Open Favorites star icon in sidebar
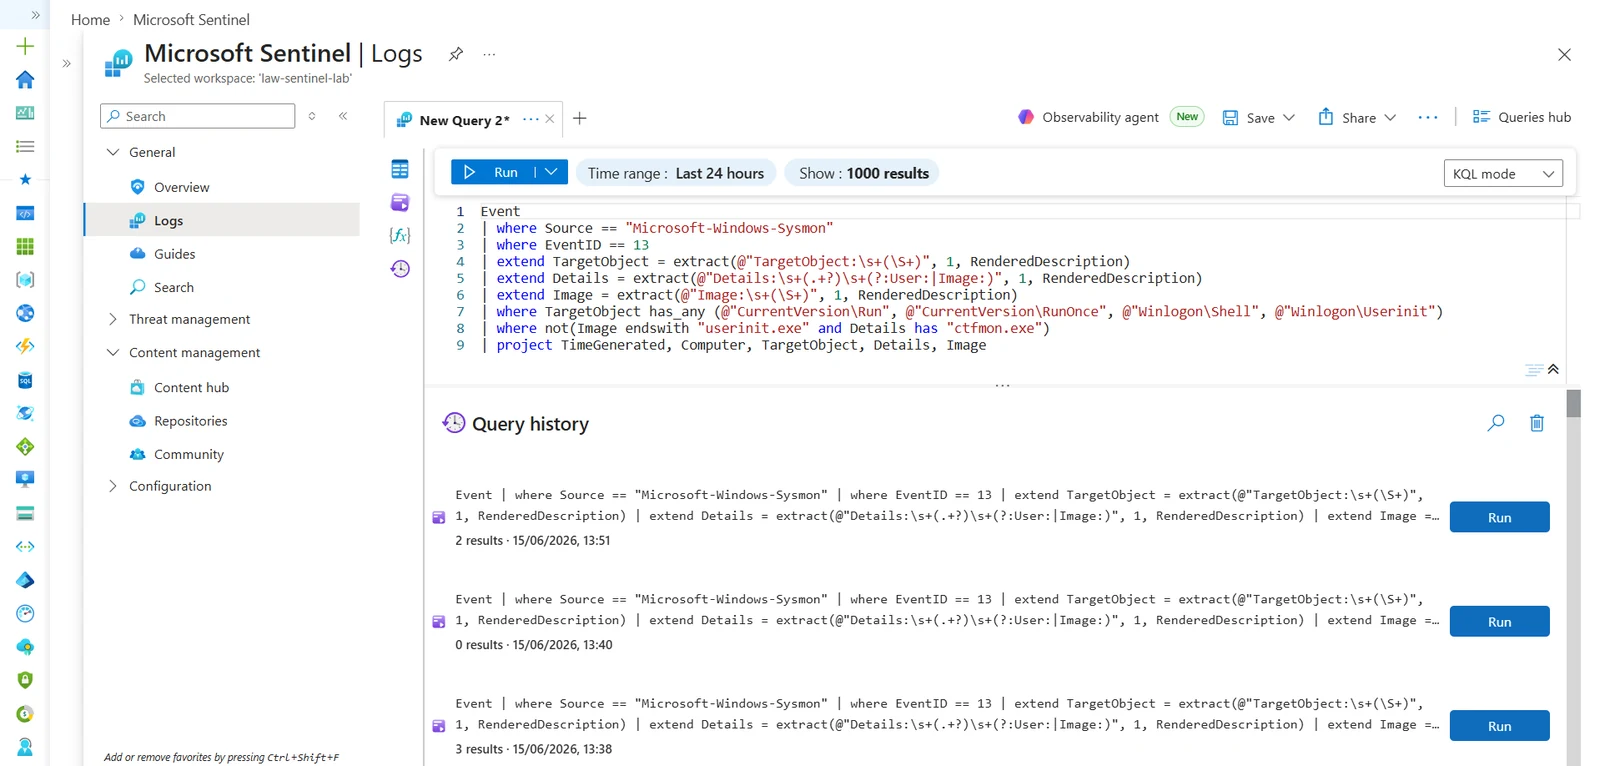 (x=25, y=180)
